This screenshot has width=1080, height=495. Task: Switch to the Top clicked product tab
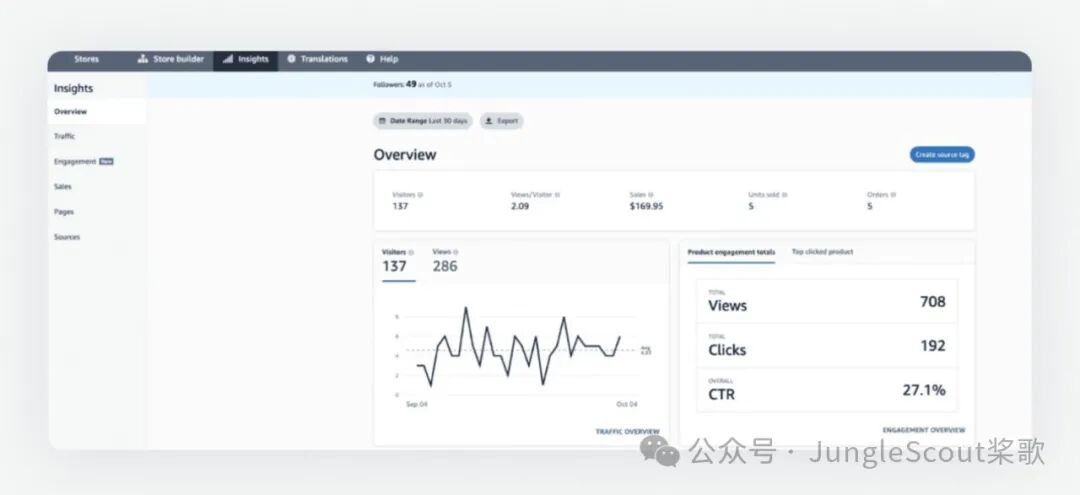822,252
